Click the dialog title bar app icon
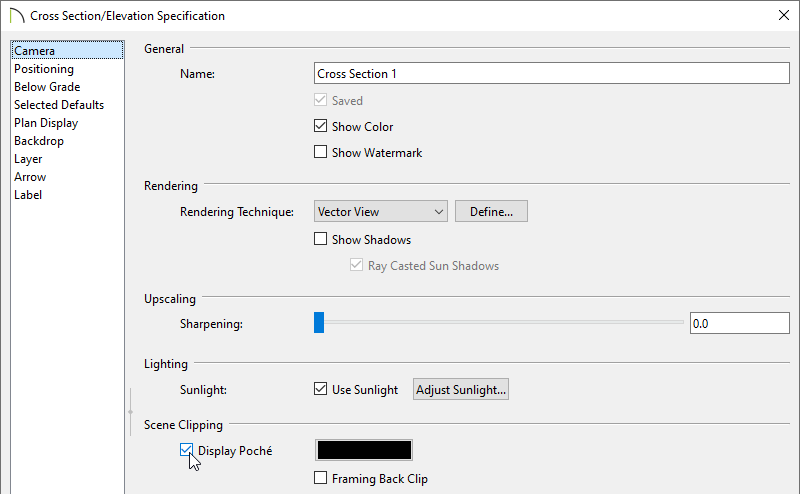The image size is (800, 494). [16, 16]
